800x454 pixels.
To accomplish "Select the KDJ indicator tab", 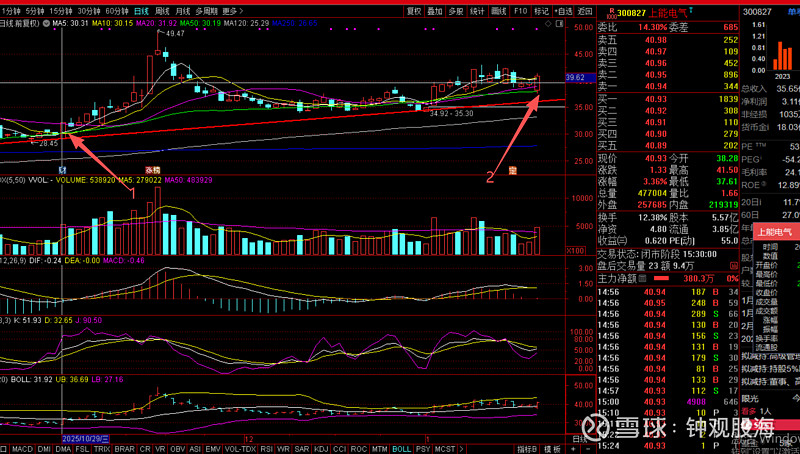I will tap(321, 449).
